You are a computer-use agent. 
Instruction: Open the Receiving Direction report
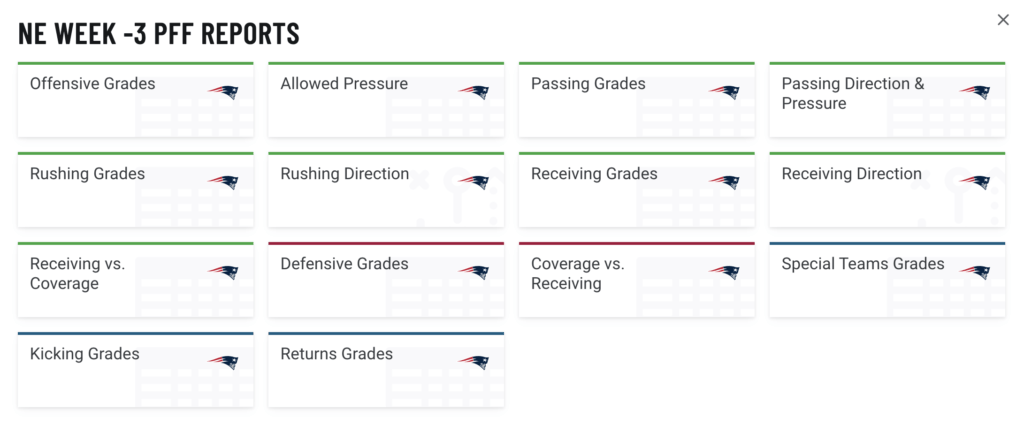click(x=851, y=174)
